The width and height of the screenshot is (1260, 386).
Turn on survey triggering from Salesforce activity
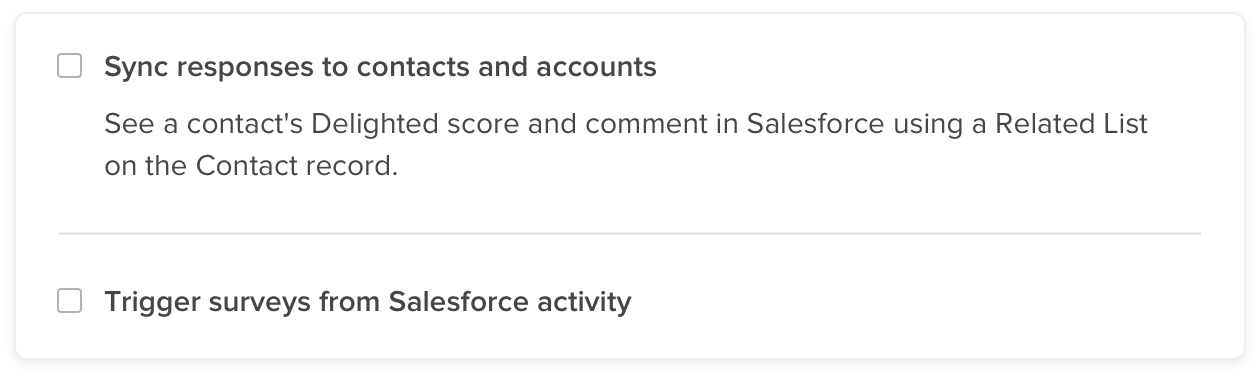pos(69,301)
